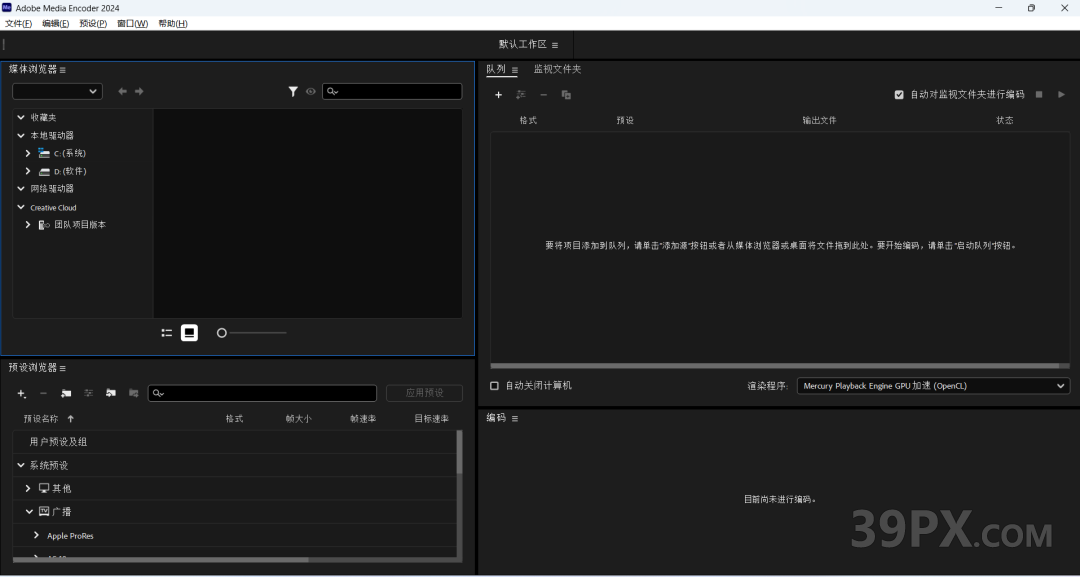Collapse the Creative Cloud tree node

click(21, 207)
